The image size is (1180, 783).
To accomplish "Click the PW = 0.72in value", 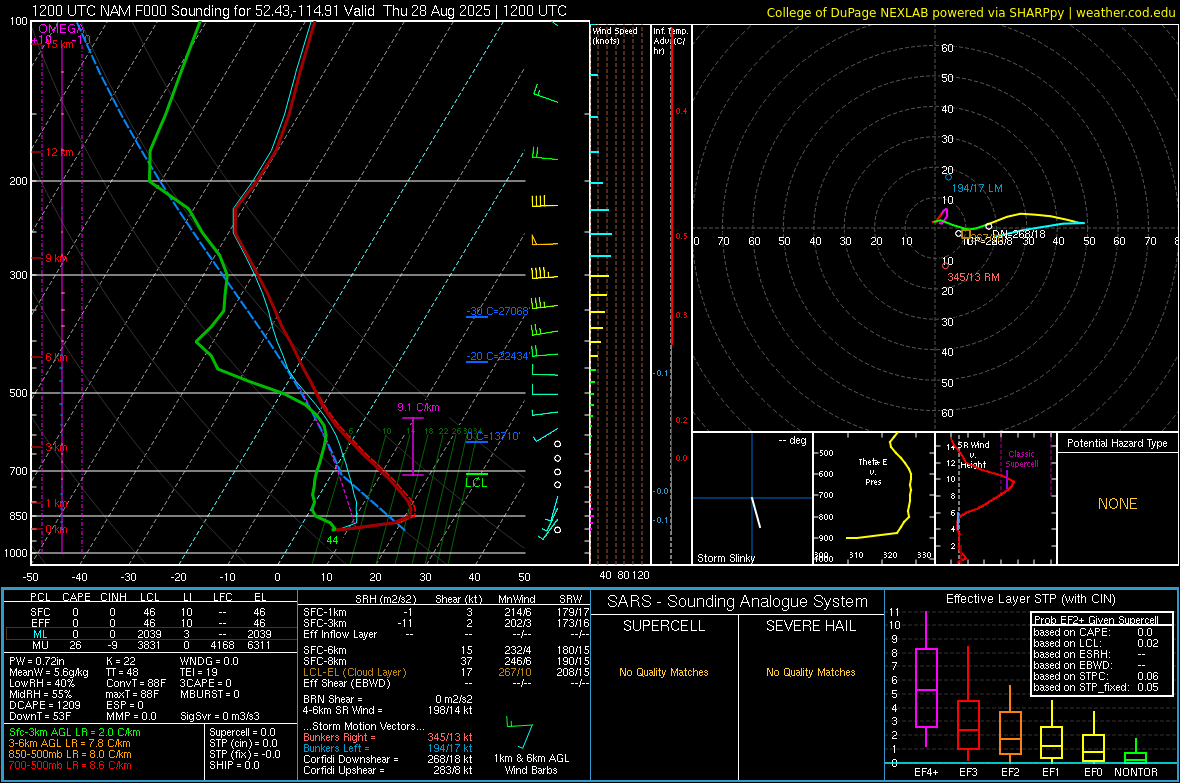I will point(37,661).
